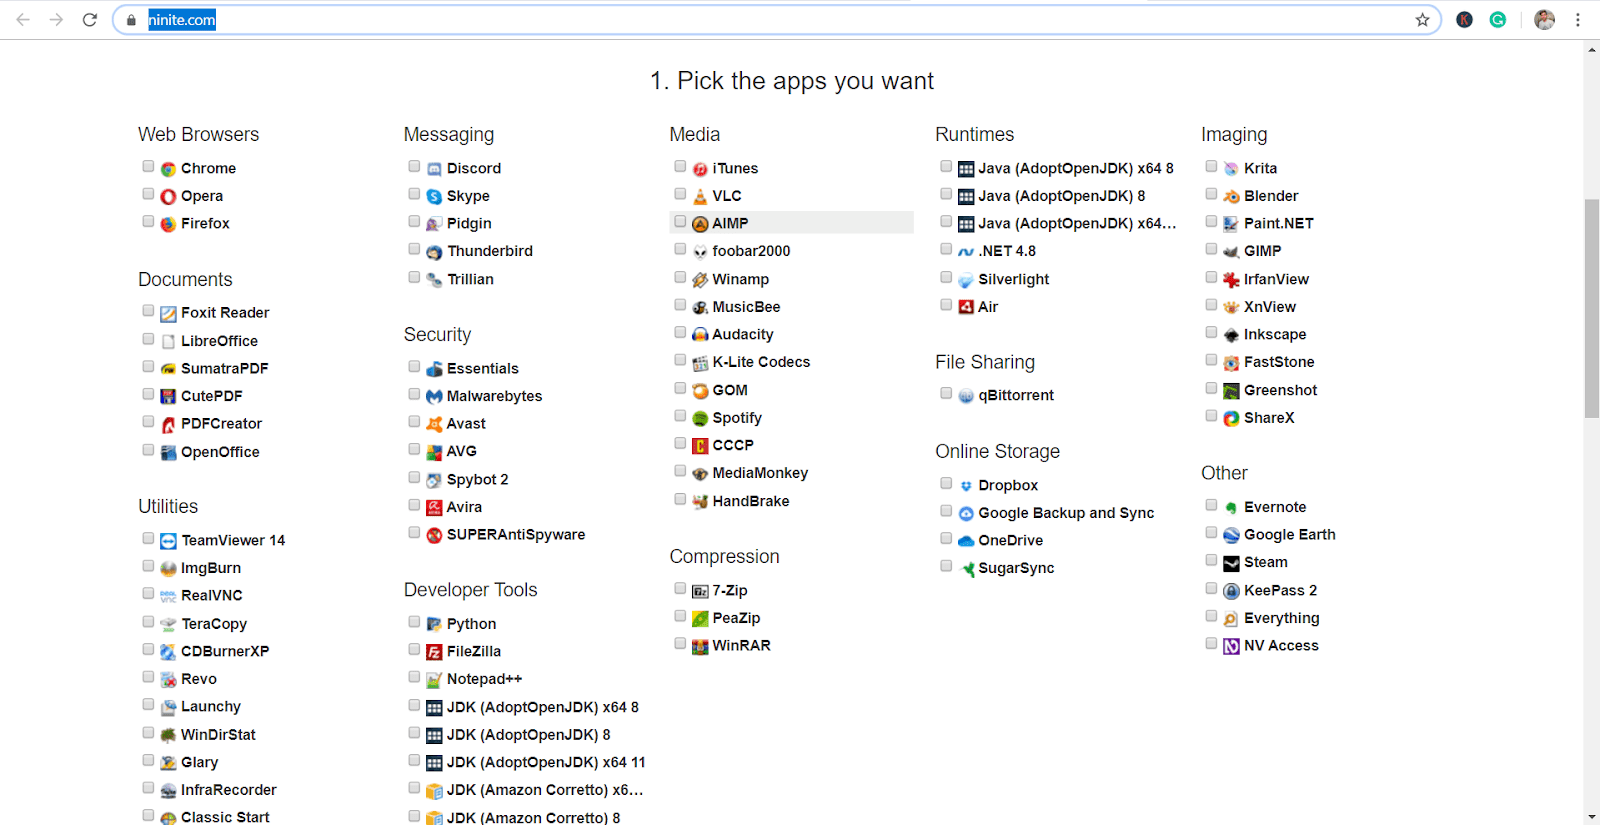1600x825 pixels.
Task: Click the Malwarebytes icon
Action: [x=434, y=397]
